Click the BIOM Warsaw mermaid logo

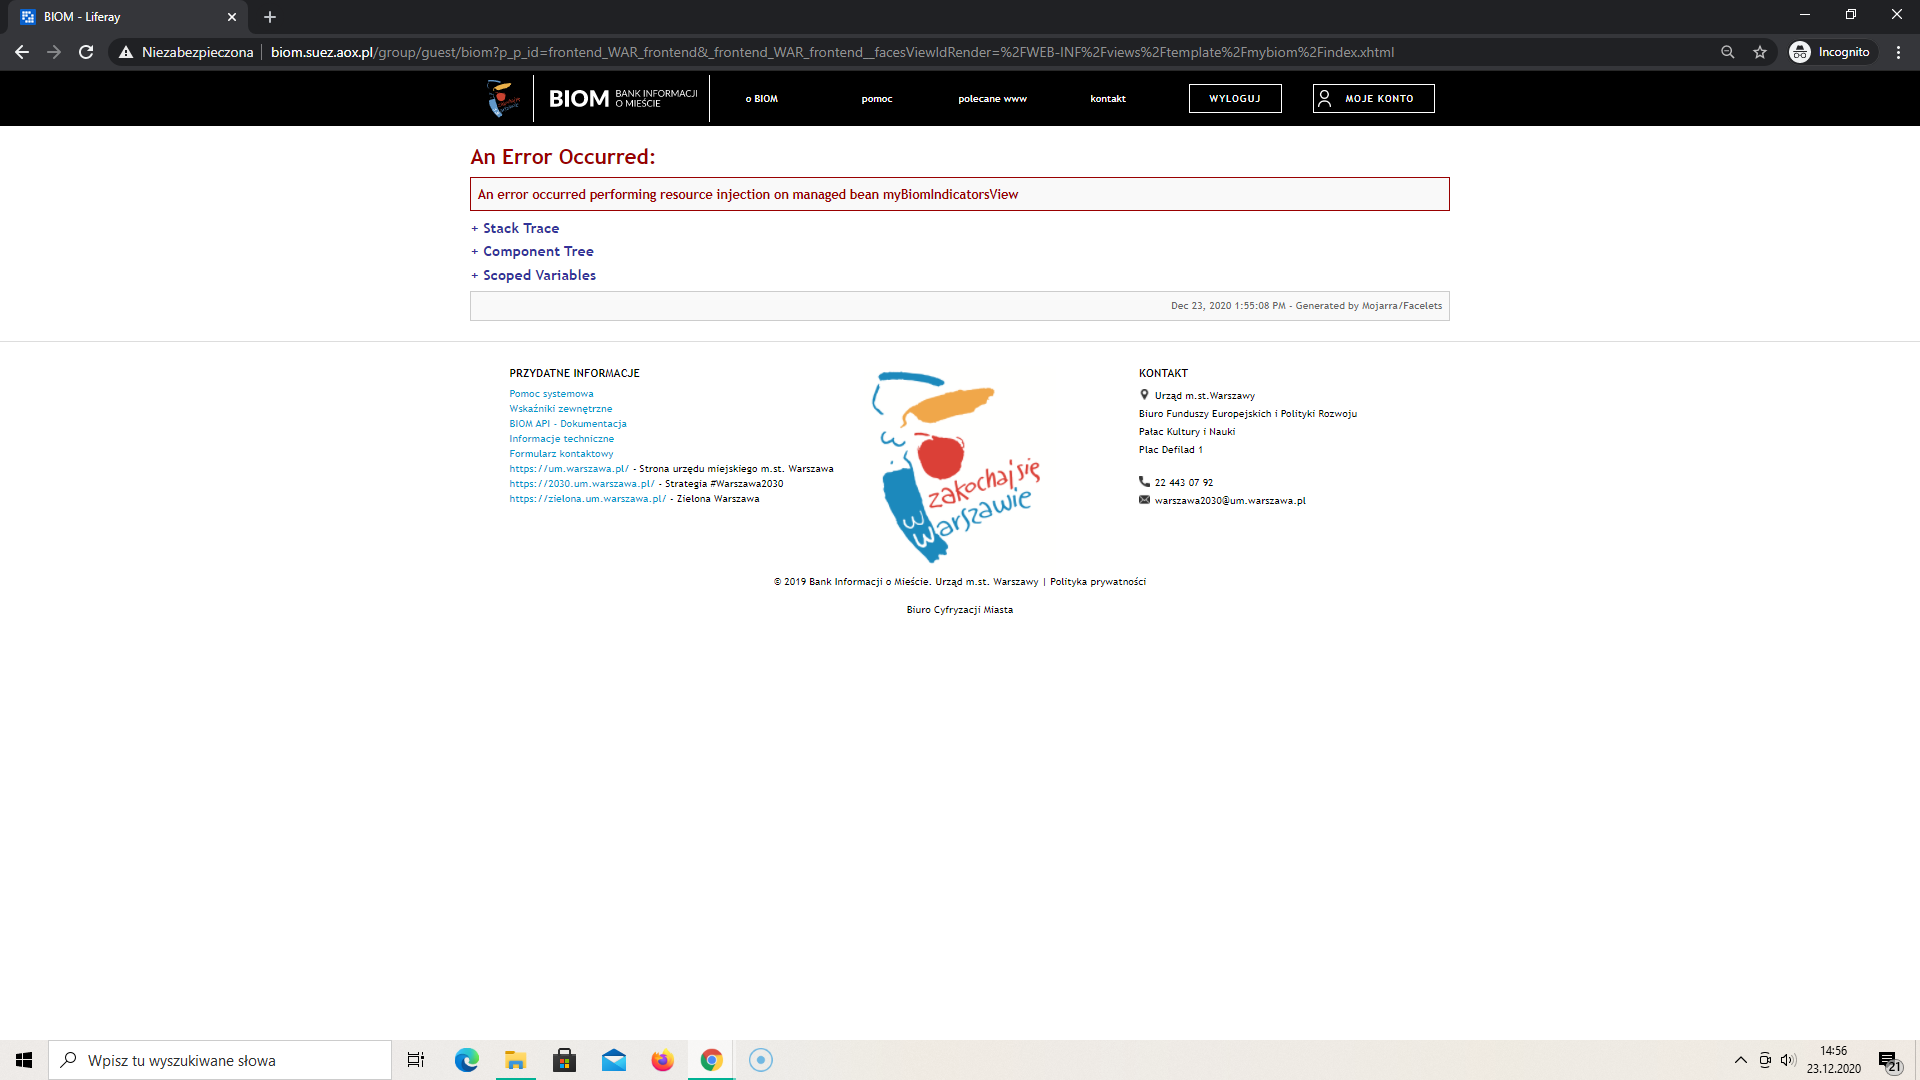(503, 98)
